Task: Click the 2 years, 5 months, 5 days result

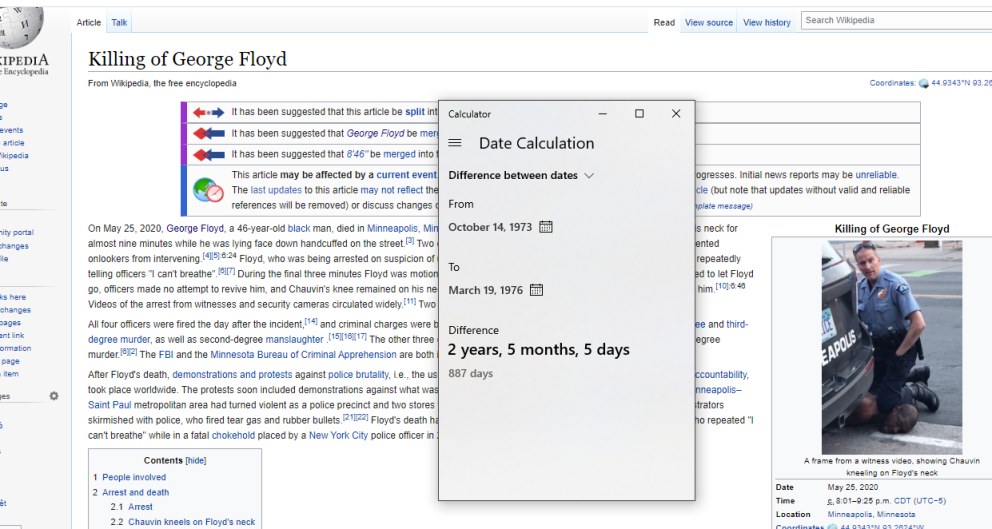Action: (x=539, y=350)
